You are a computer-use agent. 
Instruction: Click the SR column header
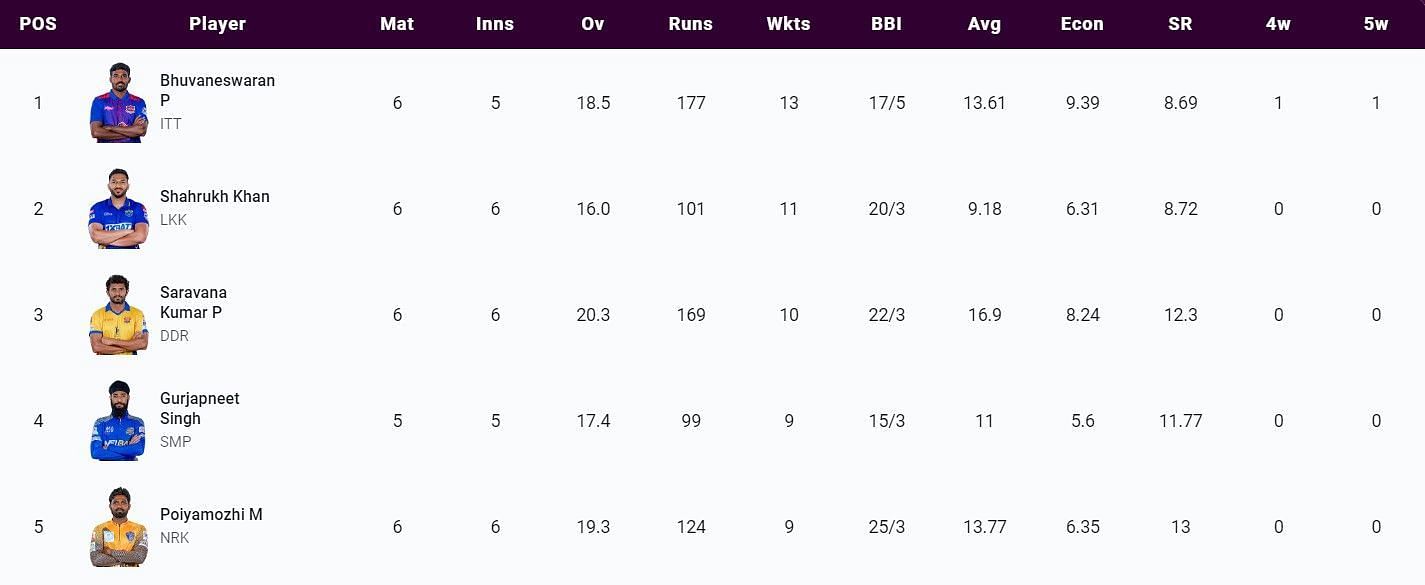tap(1180, 24)
